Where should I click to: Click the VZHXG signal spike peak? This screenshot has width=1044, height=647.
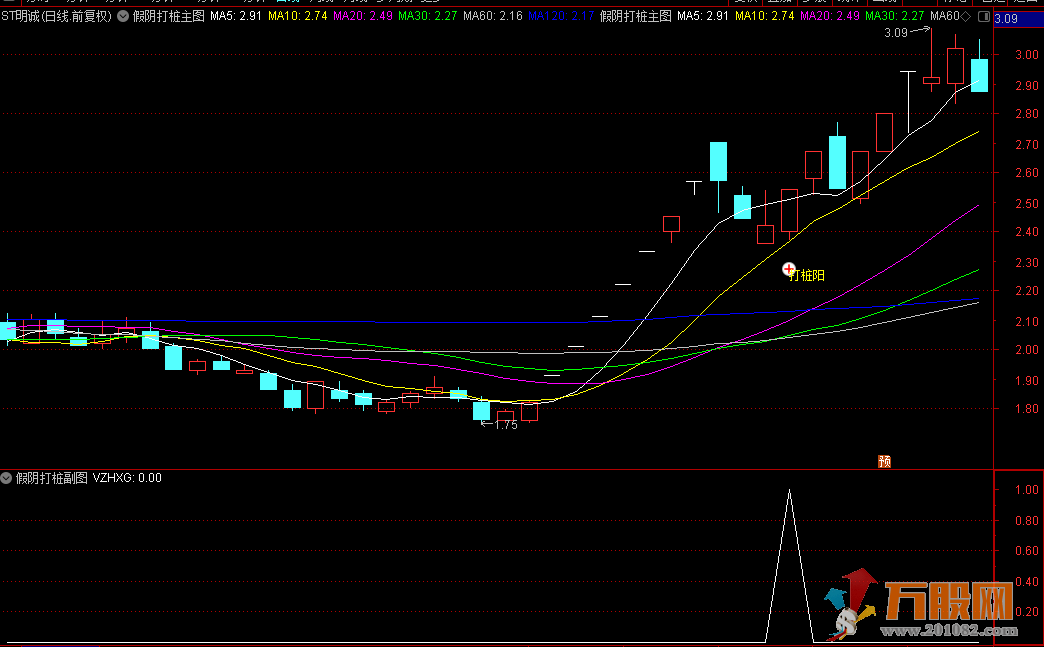tap(790, 491)
